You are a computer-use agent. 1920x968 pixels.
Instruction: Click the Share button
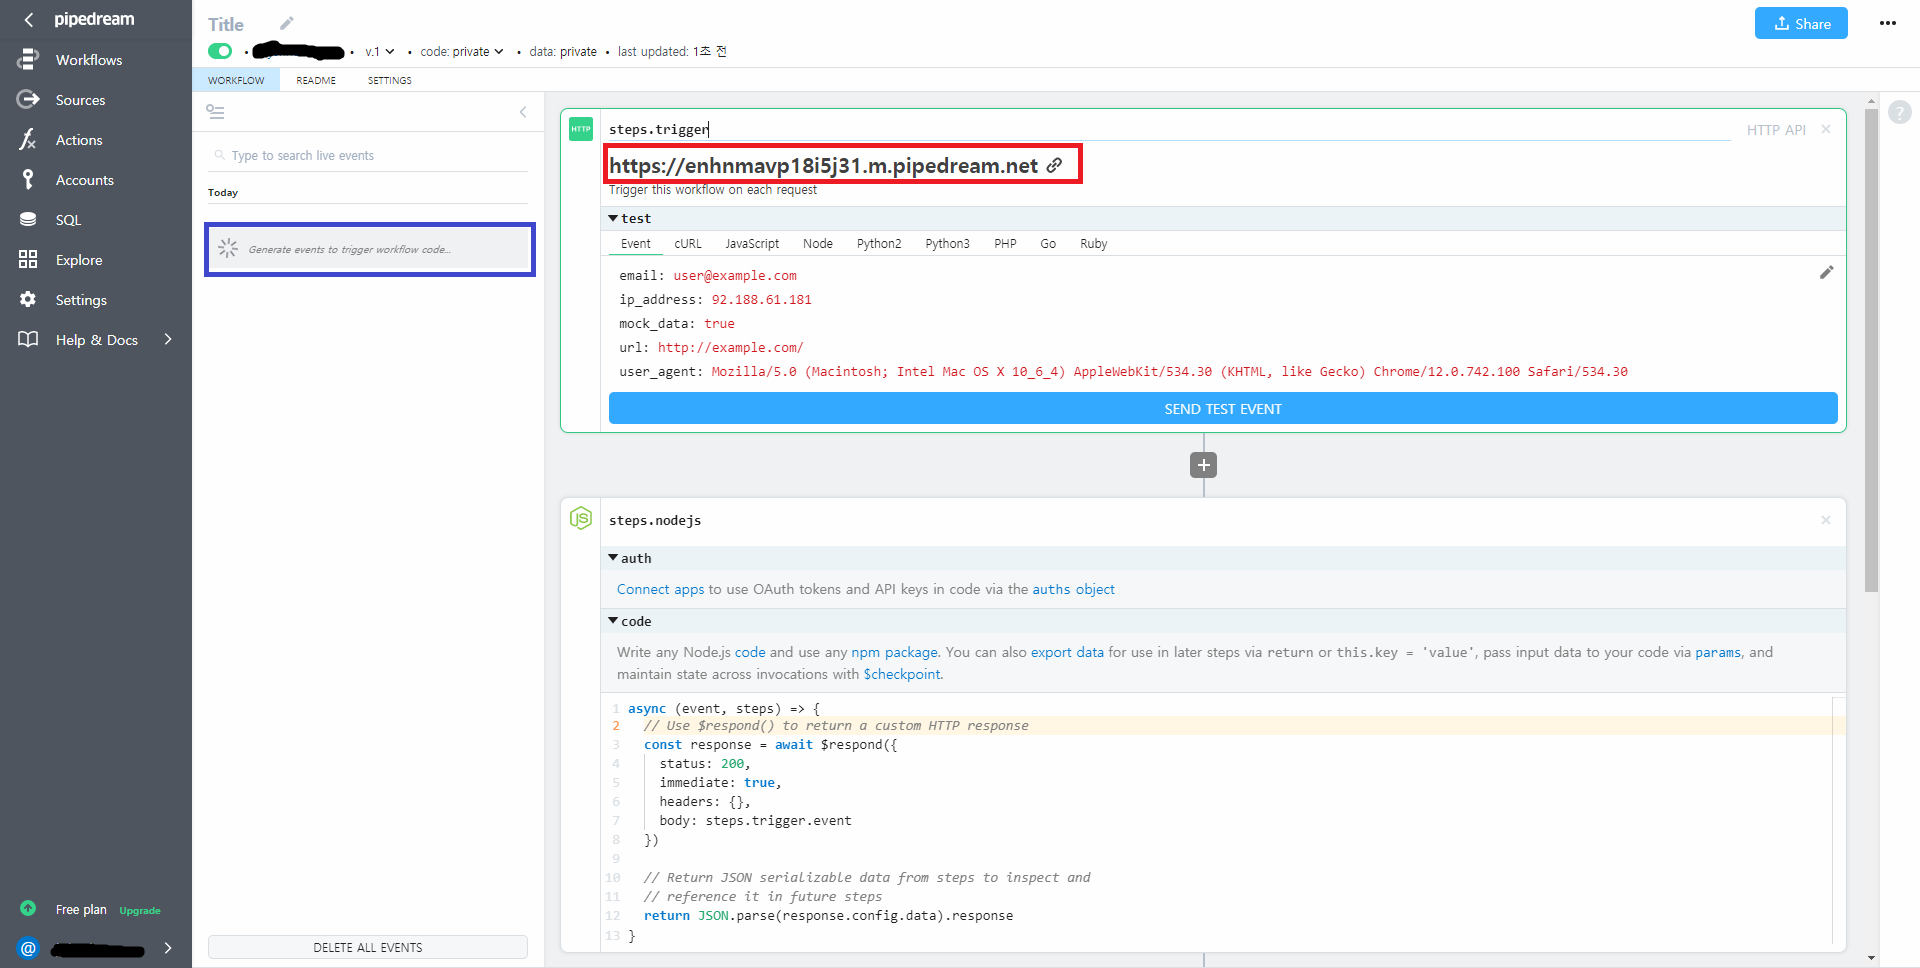tap(1801, 23)
